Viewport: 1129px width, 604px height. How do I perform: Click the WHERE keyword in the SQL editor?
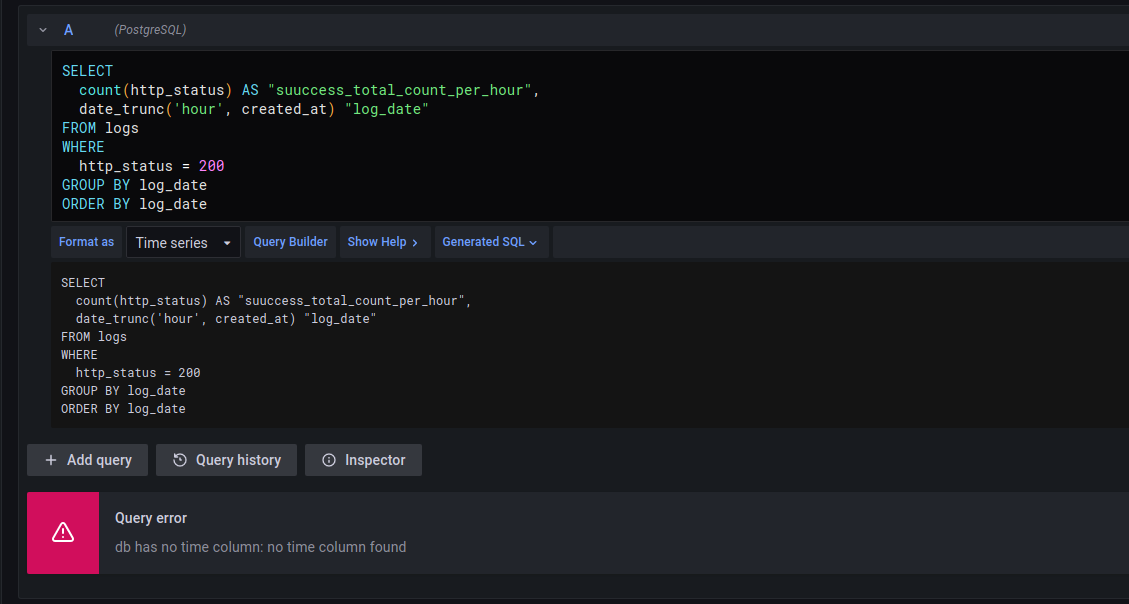83,147
